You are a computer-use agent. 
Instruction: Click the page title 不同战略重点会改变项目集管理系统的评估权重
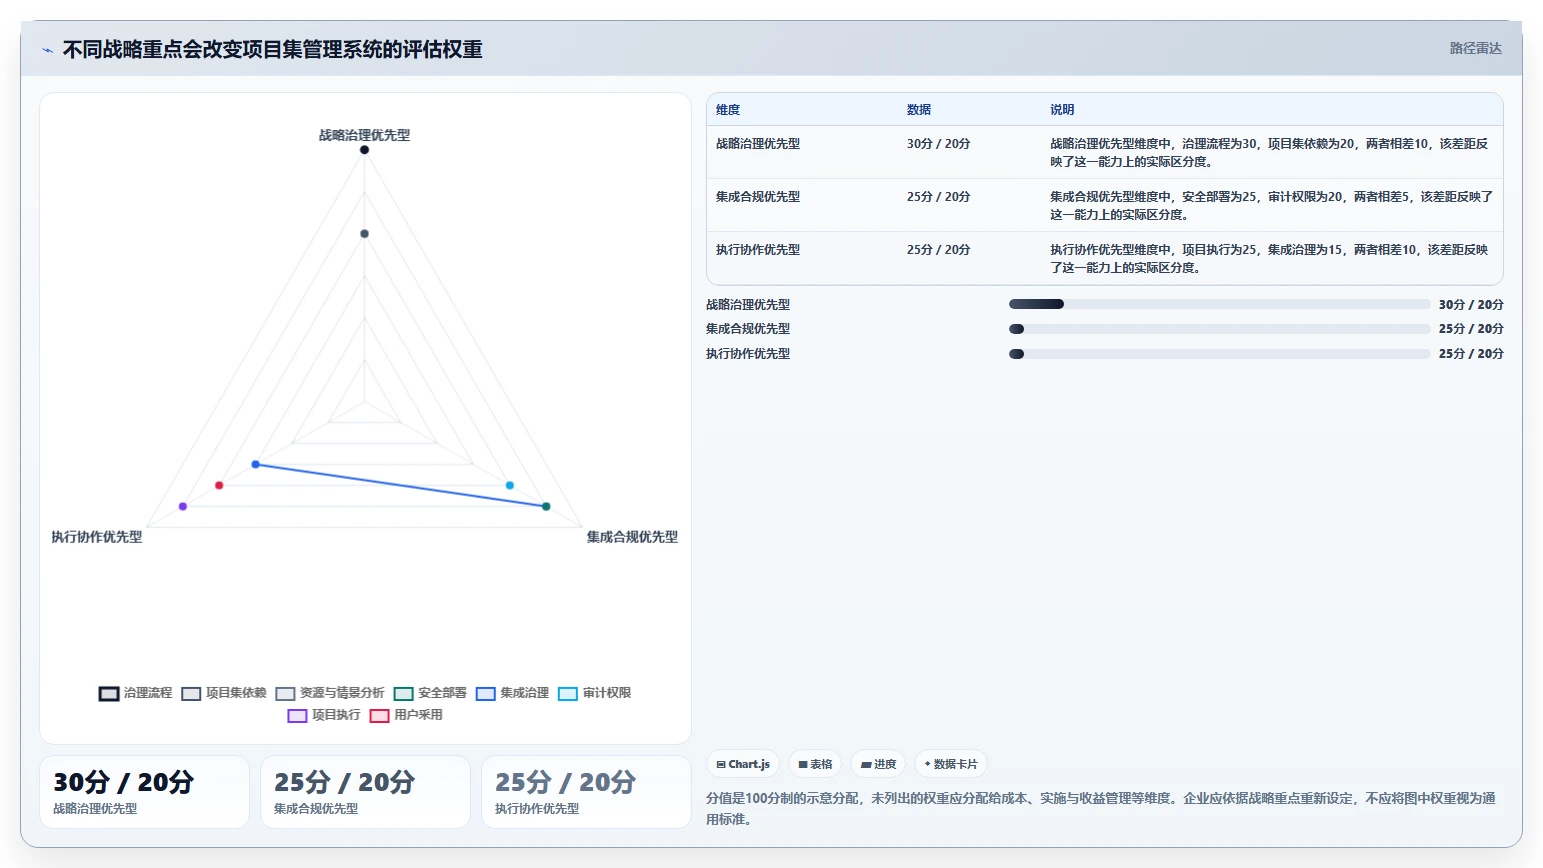(272, 50)
